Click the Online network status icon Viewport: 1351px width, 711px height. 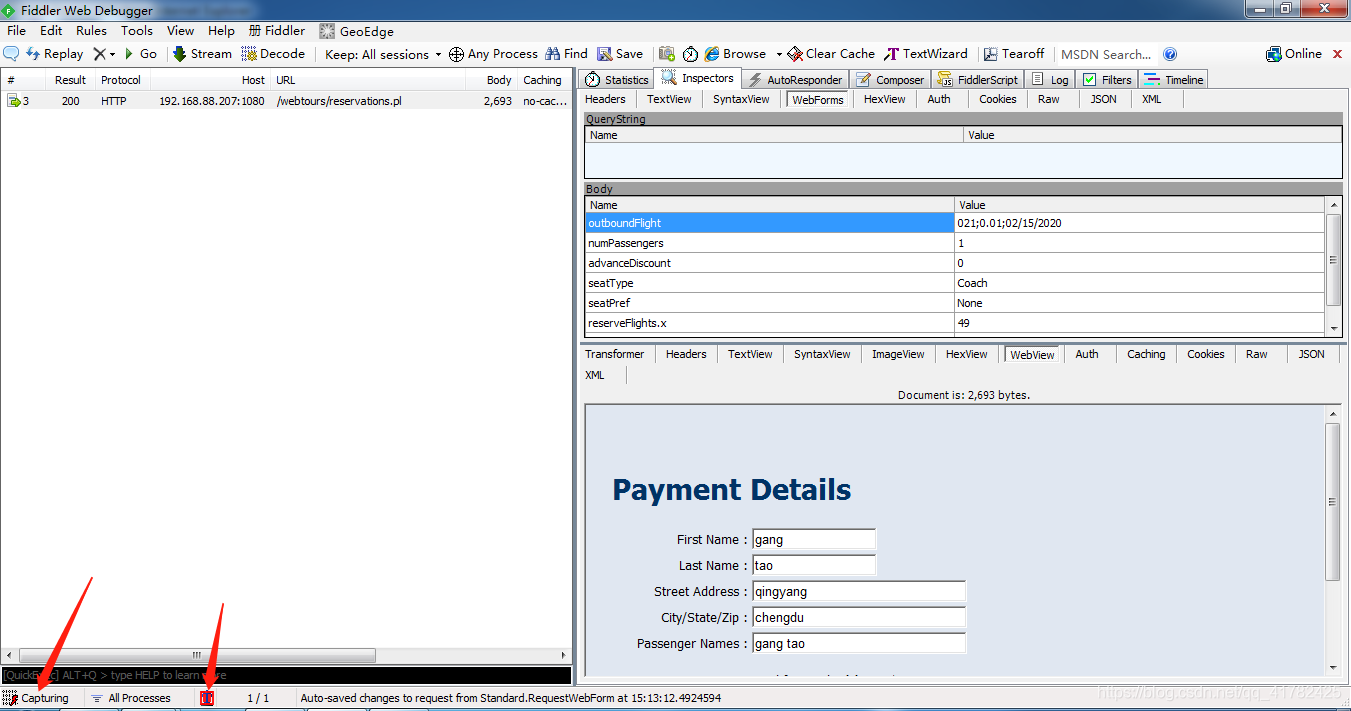(1294, 54)
